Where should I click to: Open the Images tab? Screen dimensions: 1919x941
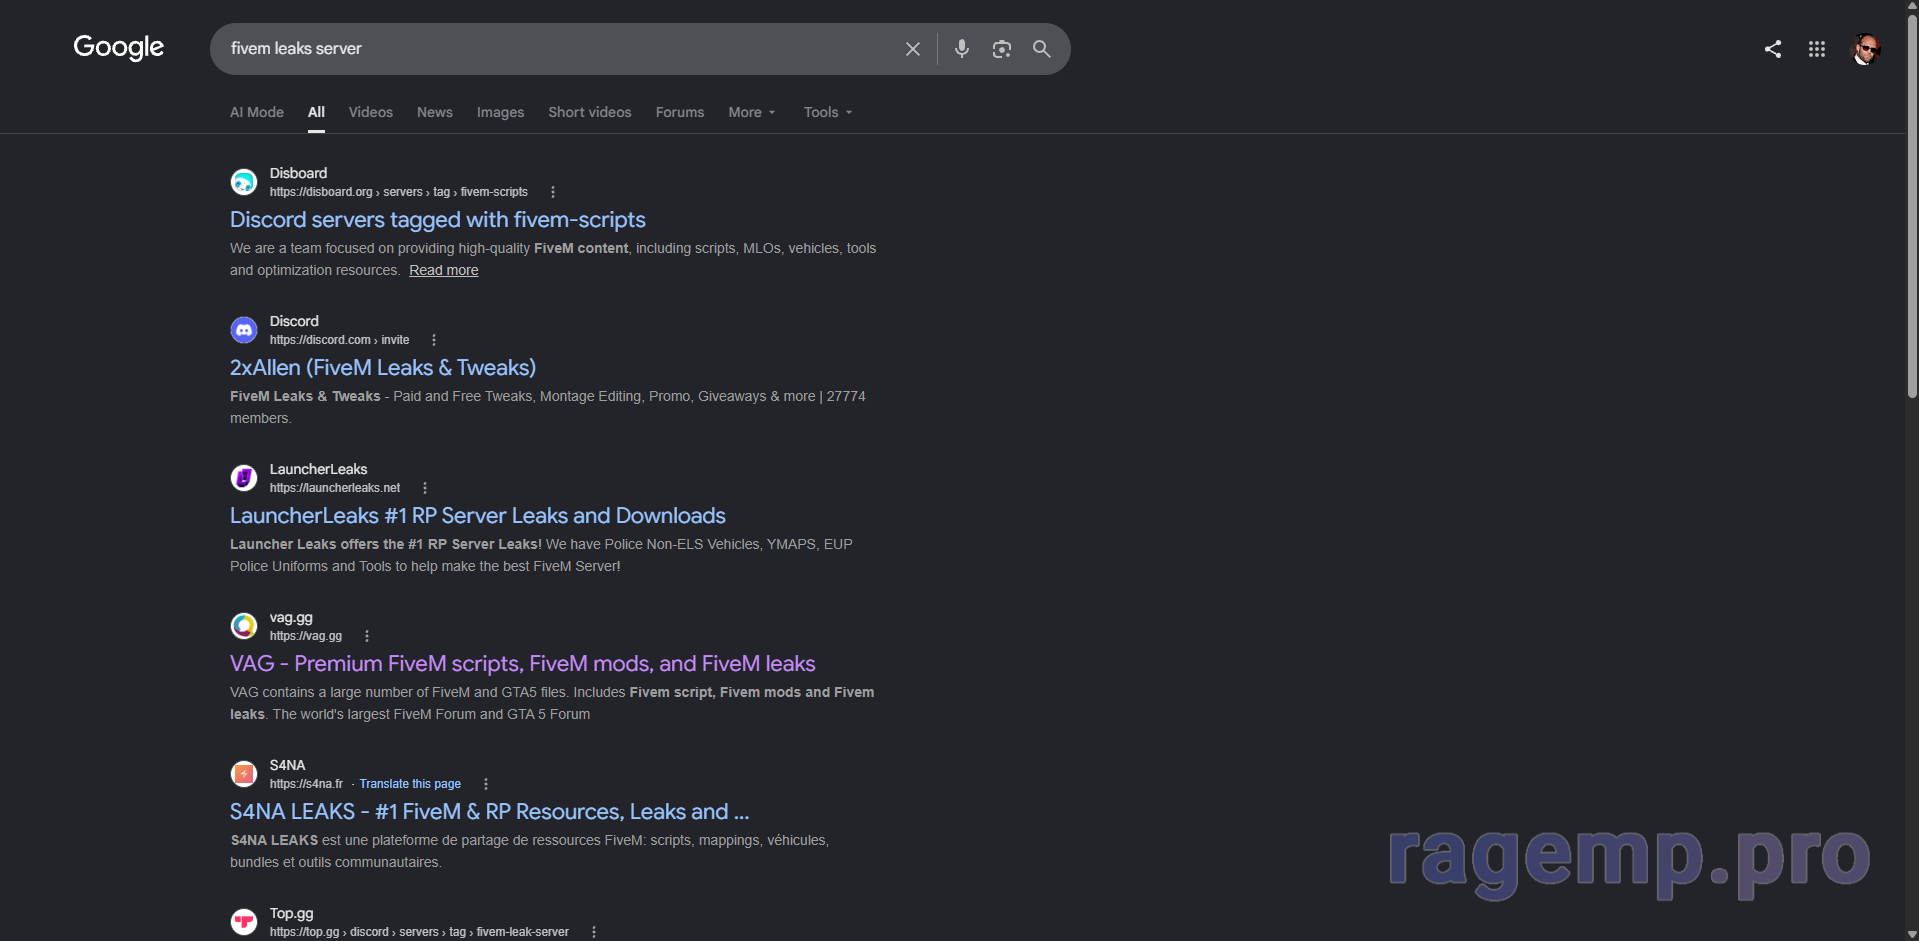501,112
